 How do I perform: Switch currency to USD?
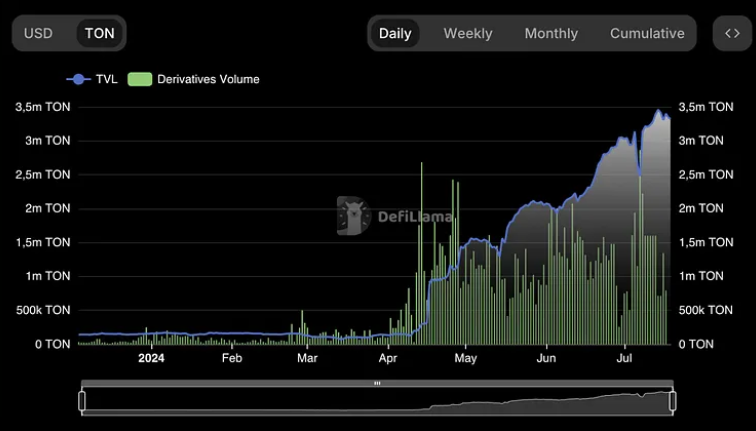pos(38,33)
